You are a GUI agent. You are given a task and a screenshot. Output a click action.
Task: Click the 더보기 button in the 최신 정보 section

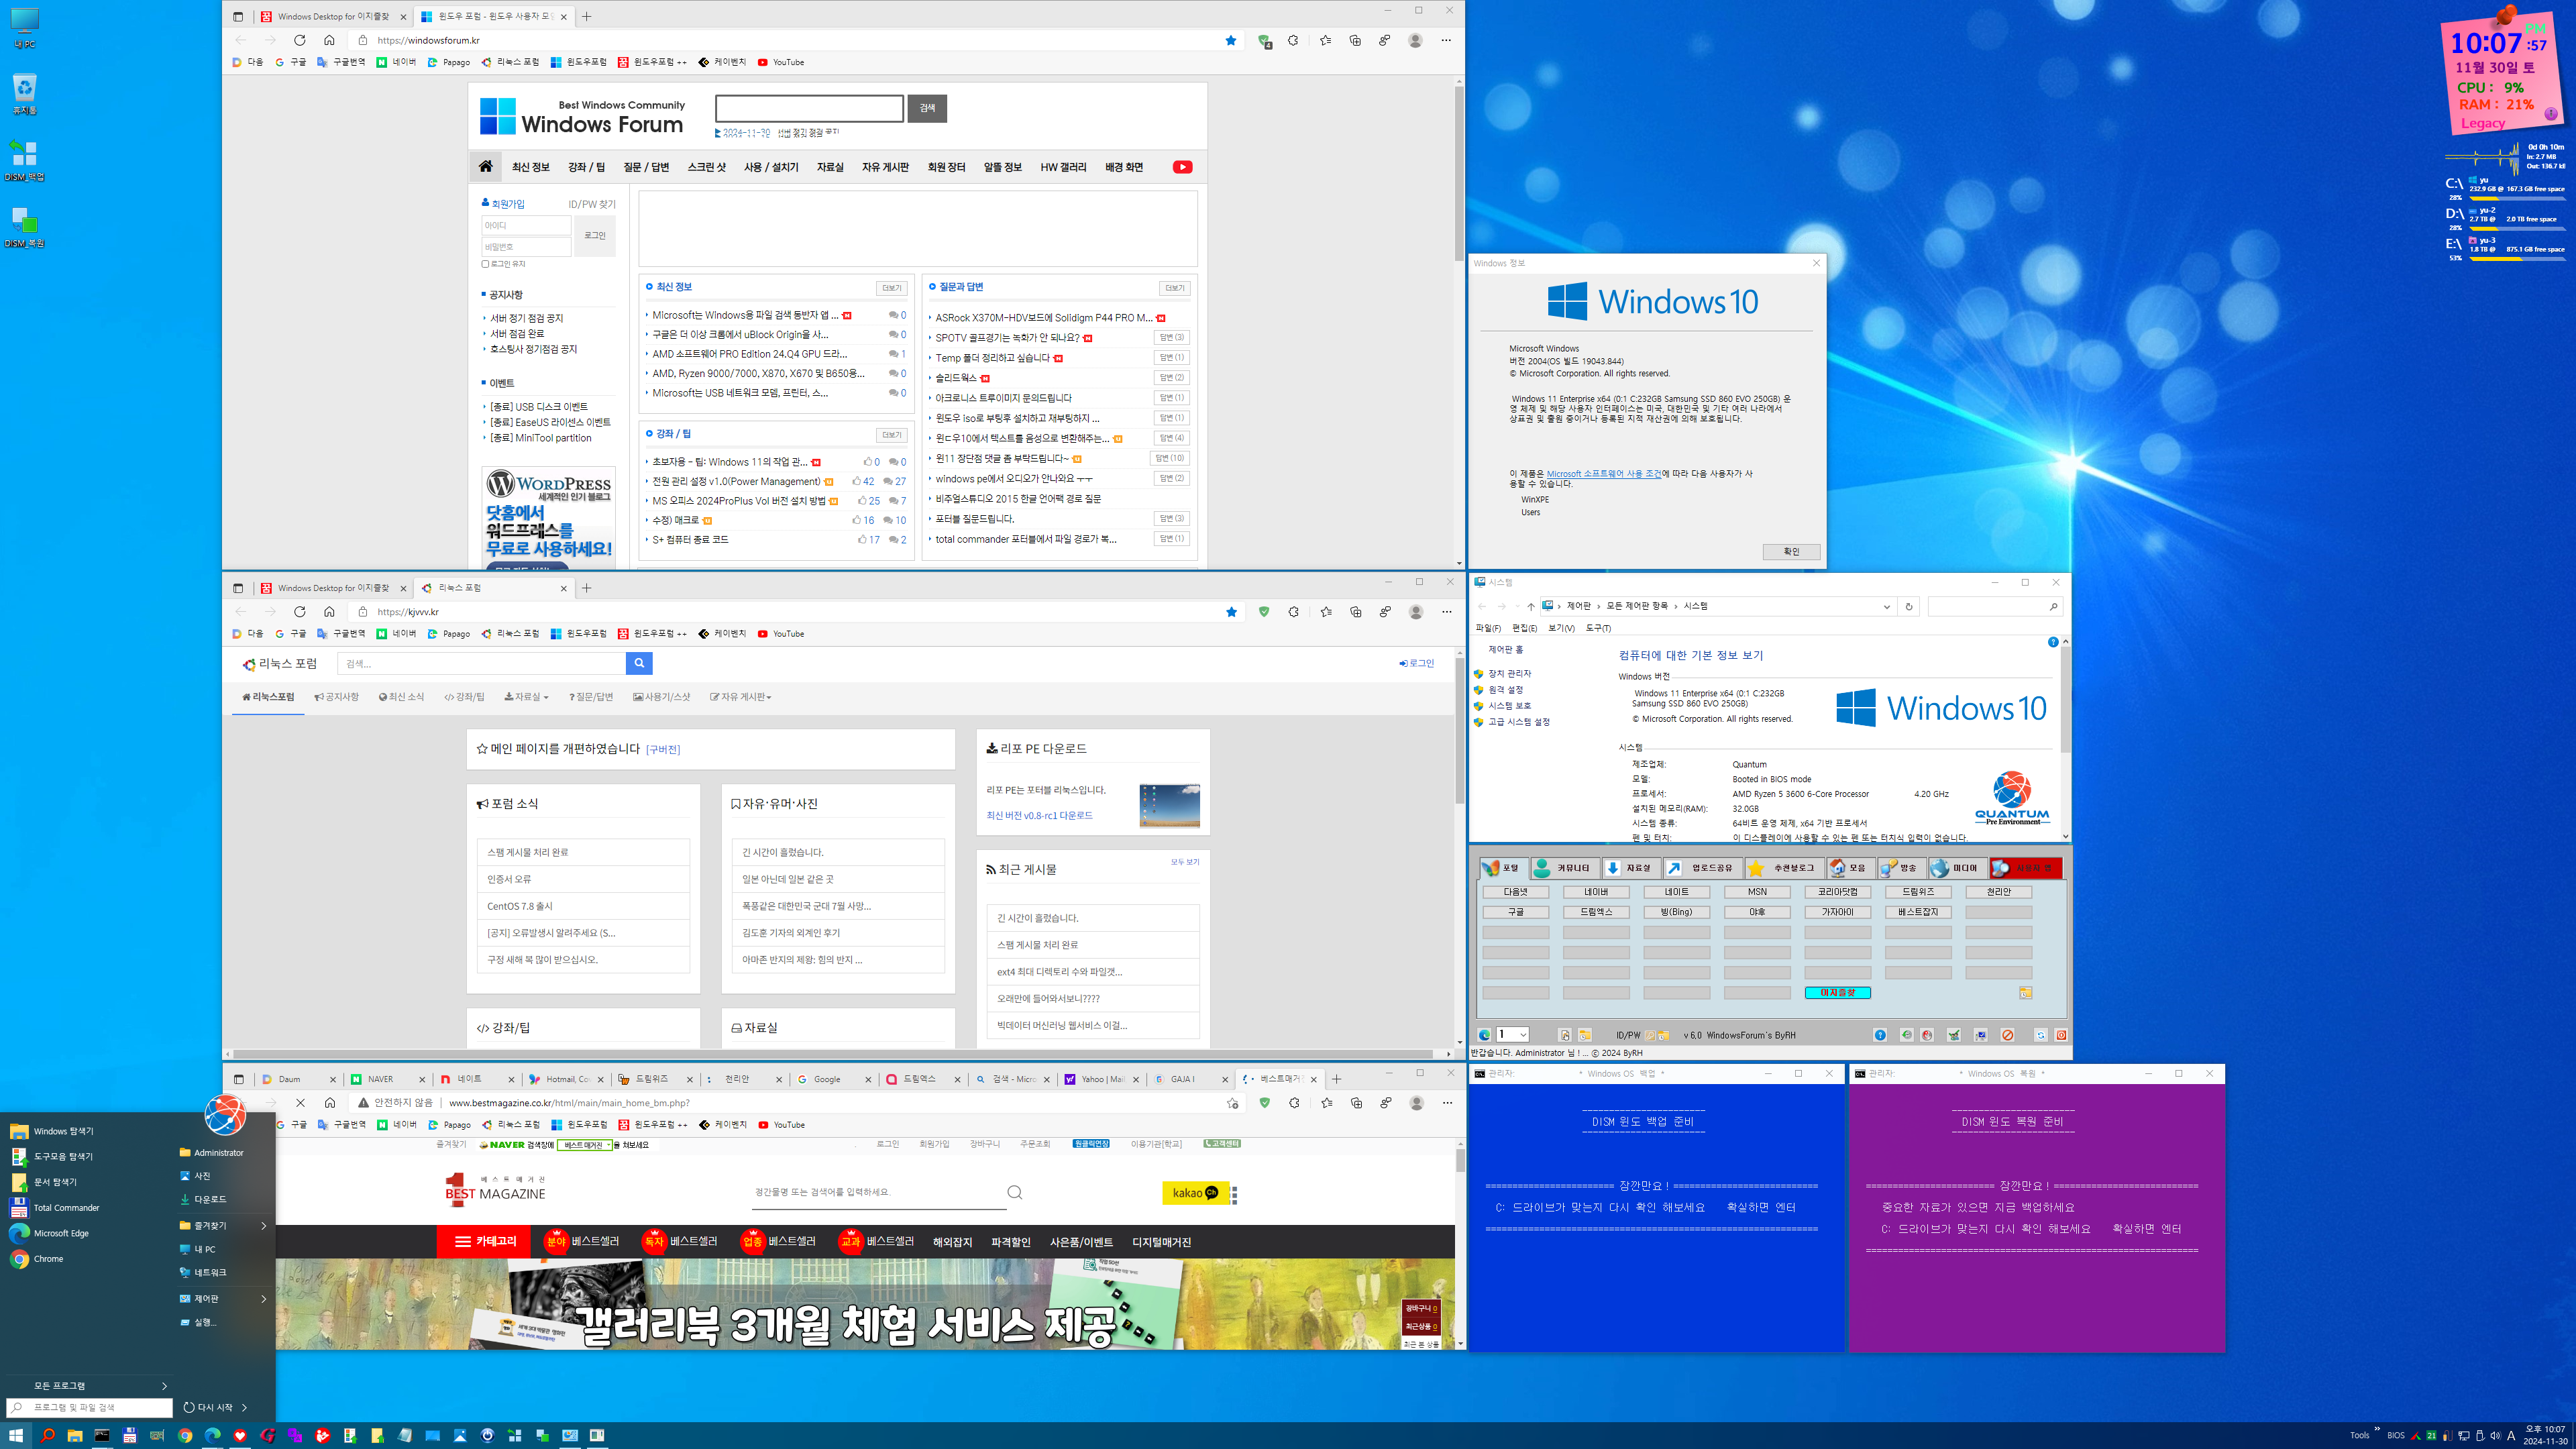[x=891, y=288]
